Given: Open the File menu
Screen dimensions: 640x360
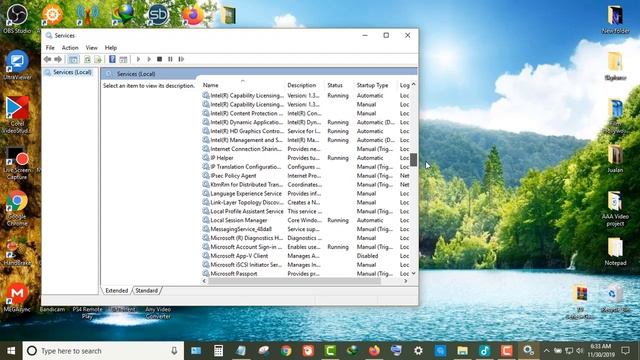Looking at the screenshot, I should click(50, 48).
